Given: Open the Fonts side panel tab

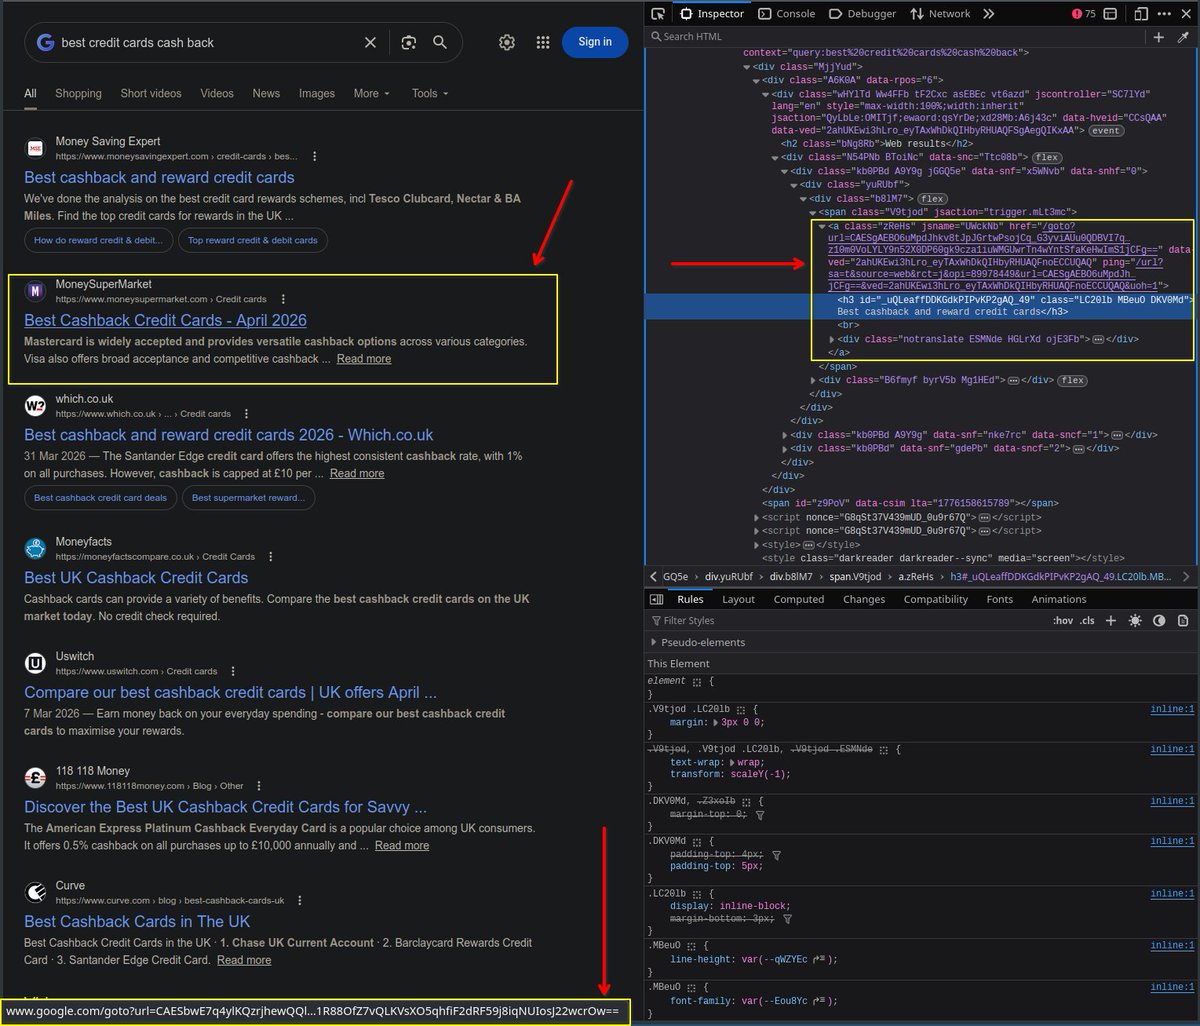Looking at the screenshot, I should [x=1000, y=599].
